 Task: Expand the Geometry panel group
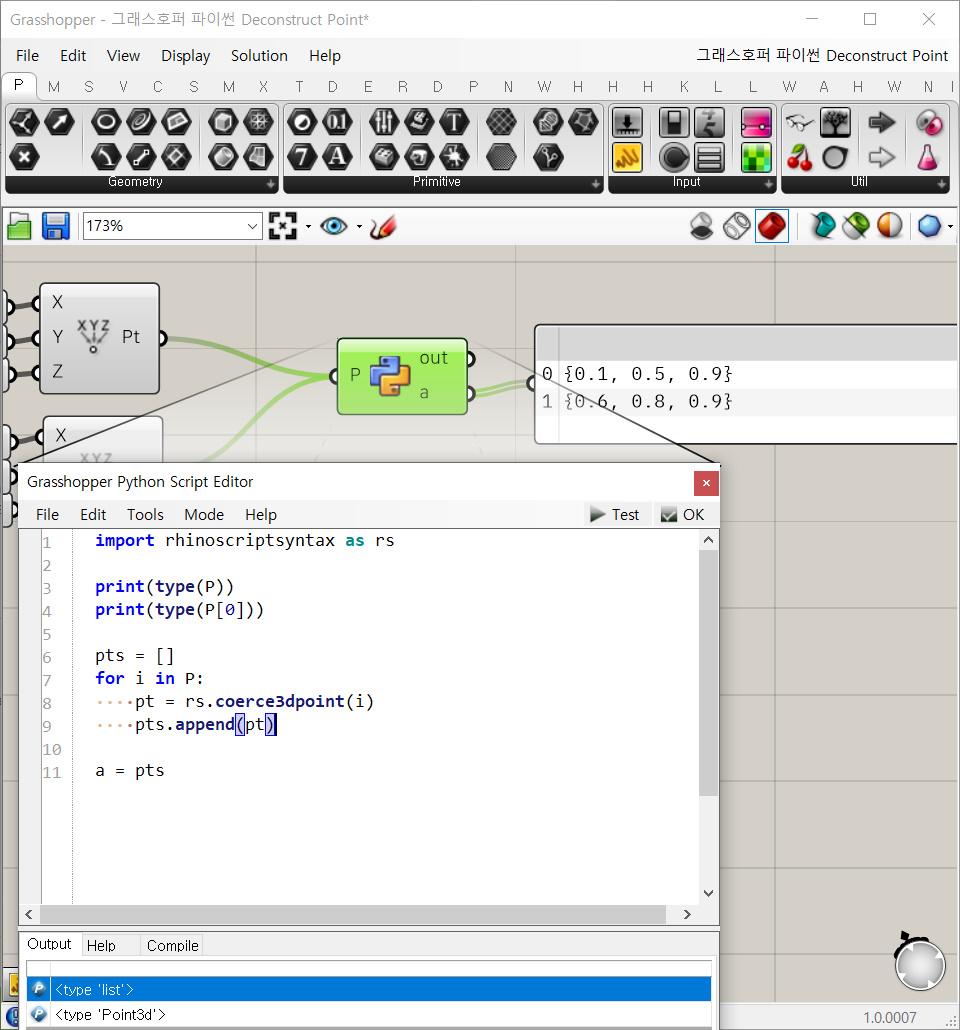coord(271,185)
